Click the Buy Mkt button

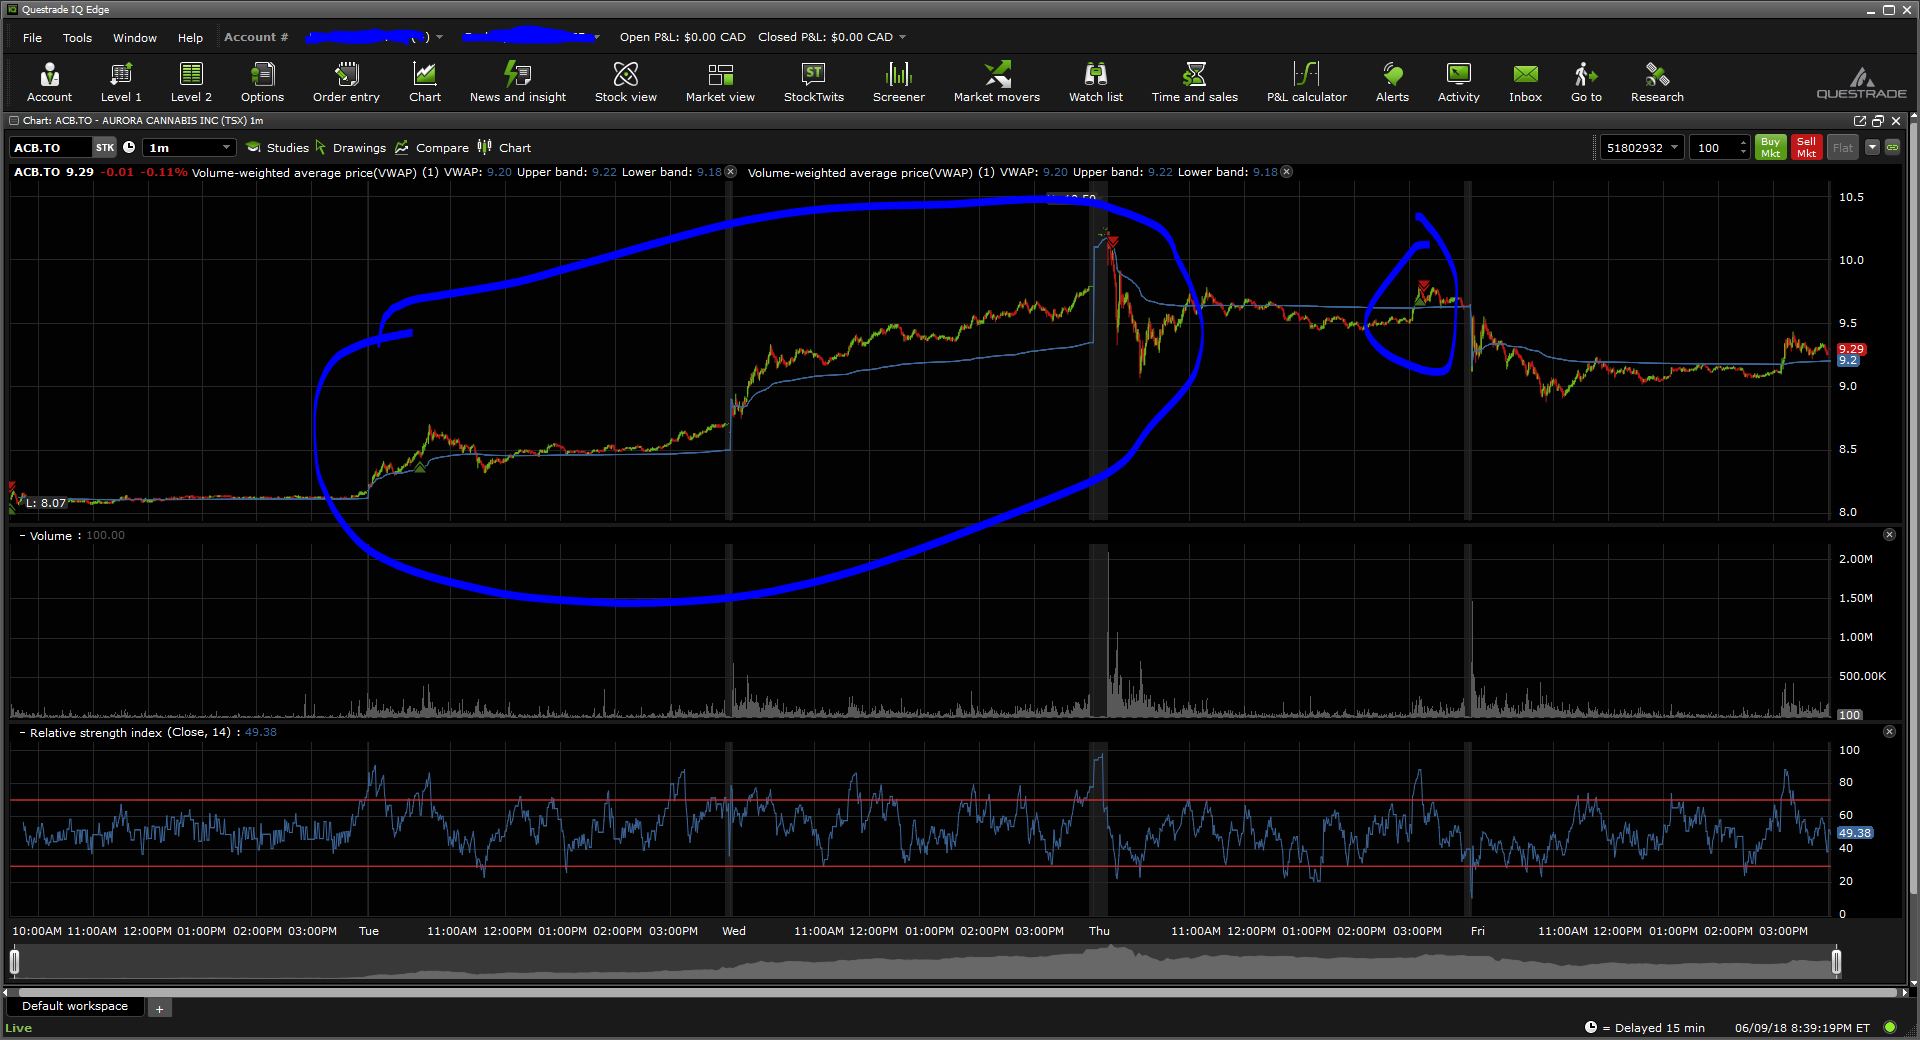tap(1770, 147)
